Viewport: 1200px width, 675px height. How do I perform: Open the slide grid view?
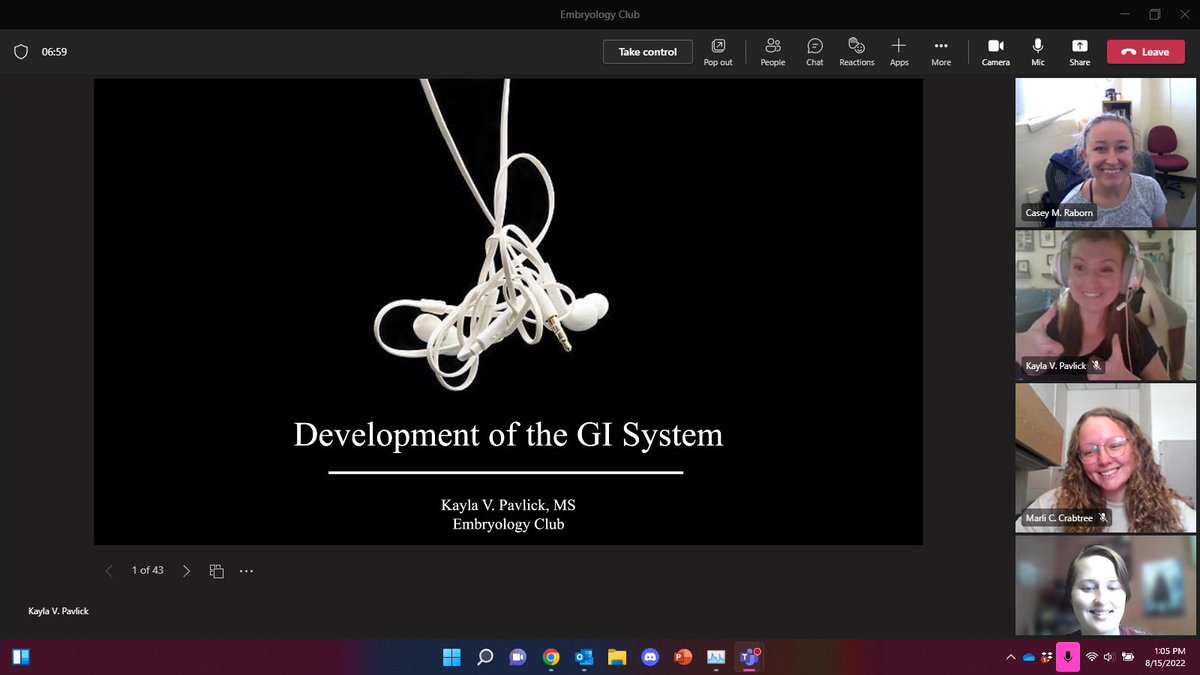(216, 570)
